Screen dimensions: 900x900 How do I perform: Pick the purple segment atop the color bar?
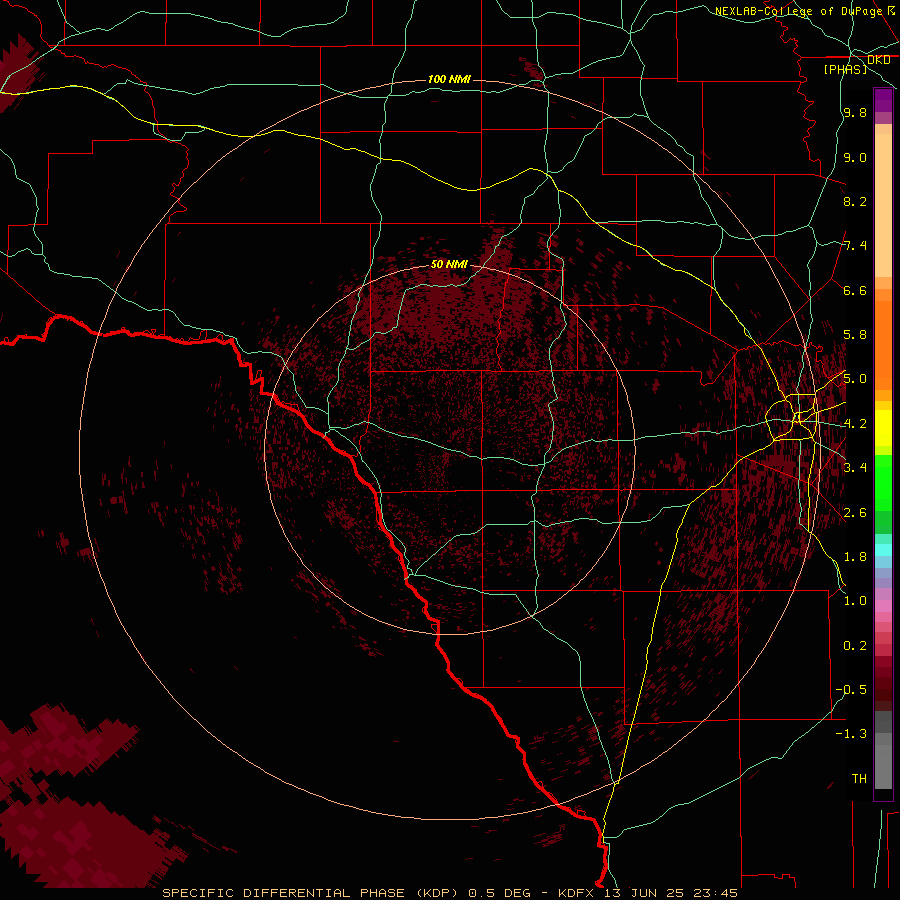[883, 101]
